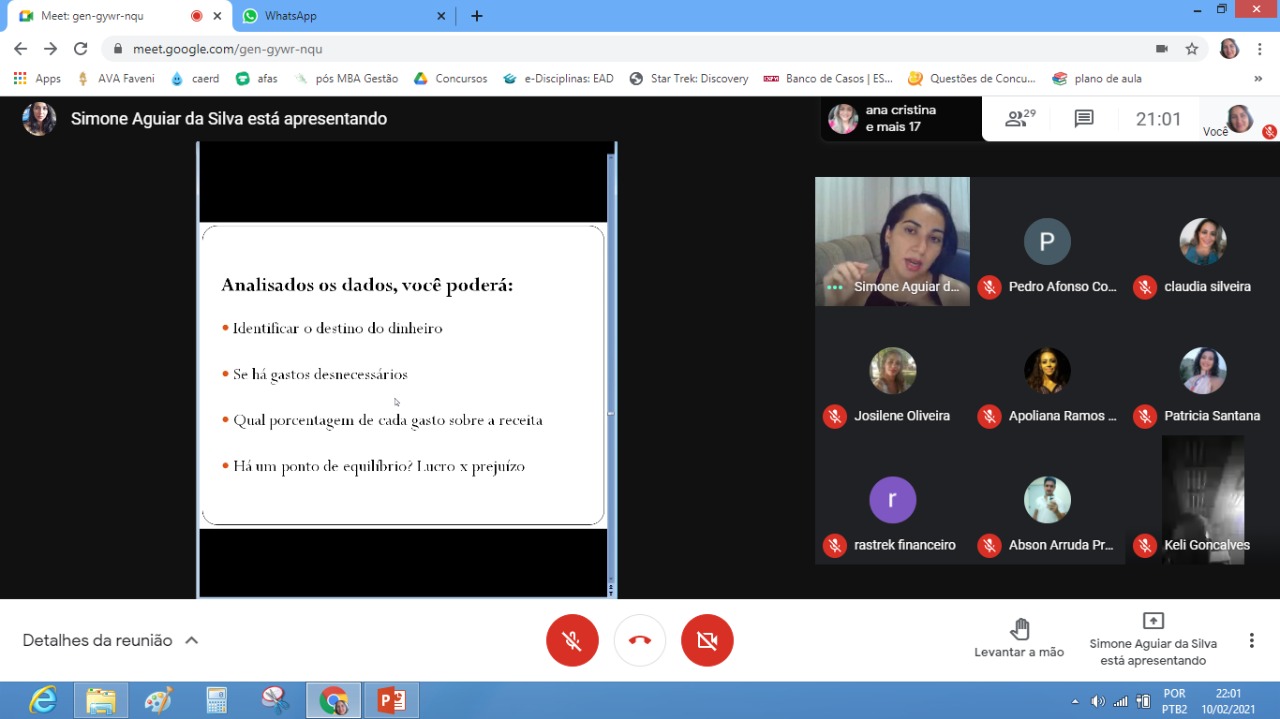1280x719 pixels.
Task: Open the meeting chat panel
Action: click(x=1084, y=119)
